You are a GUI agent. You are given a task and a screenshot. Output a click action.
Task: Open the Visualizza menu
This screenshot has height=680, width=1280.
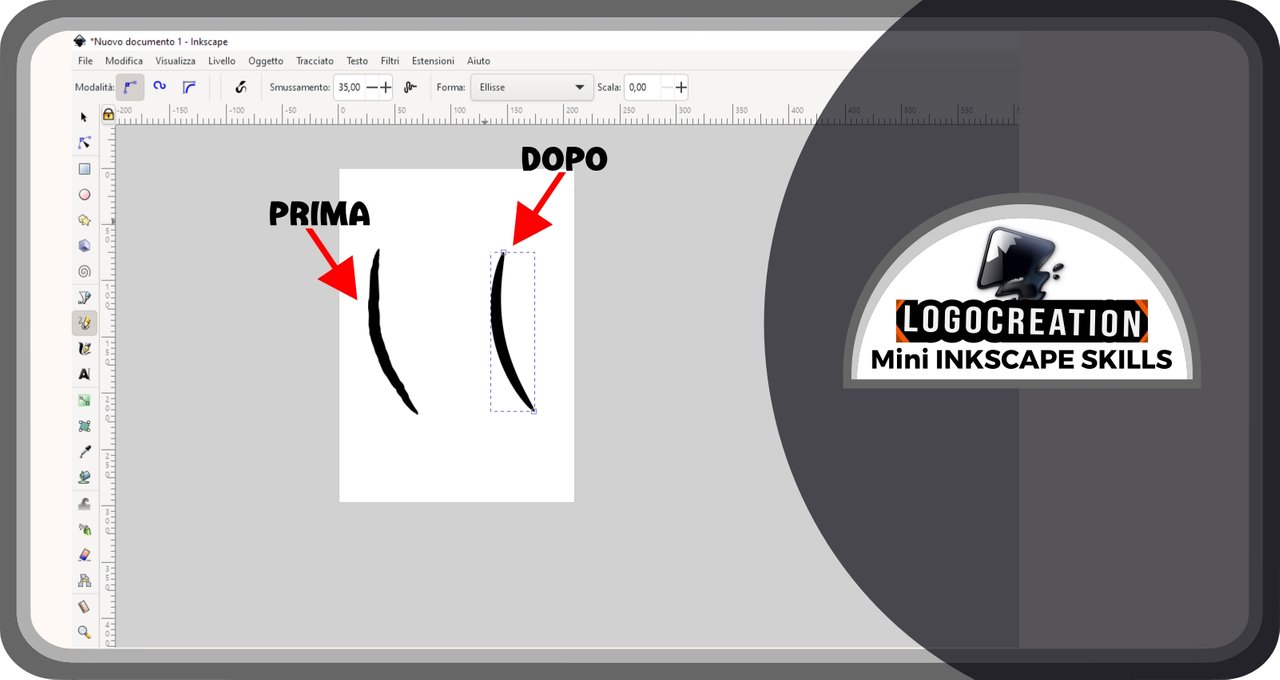pos(175,61)
